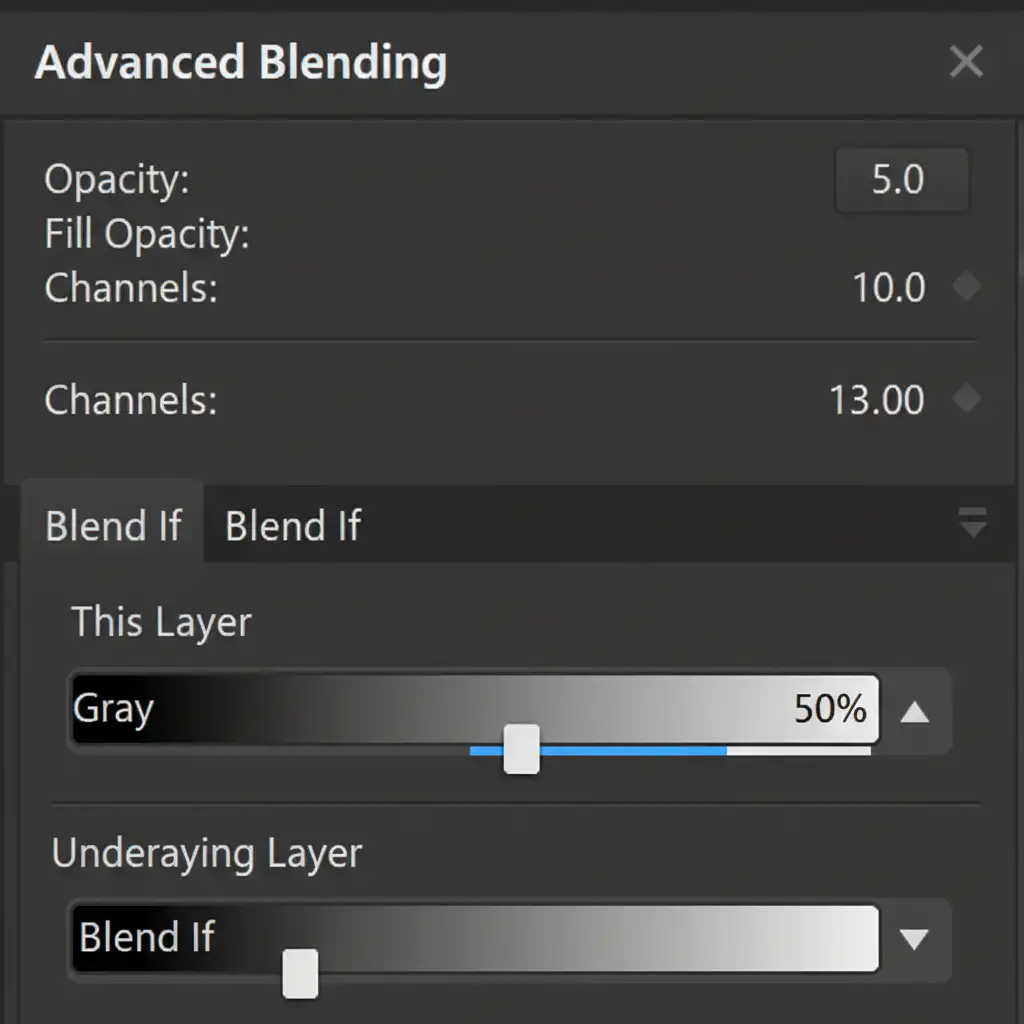This screenshot has width=1024, height=1024.
Task: Open the panel options menu icon in the tab bar
Action: tap(972, 522)
